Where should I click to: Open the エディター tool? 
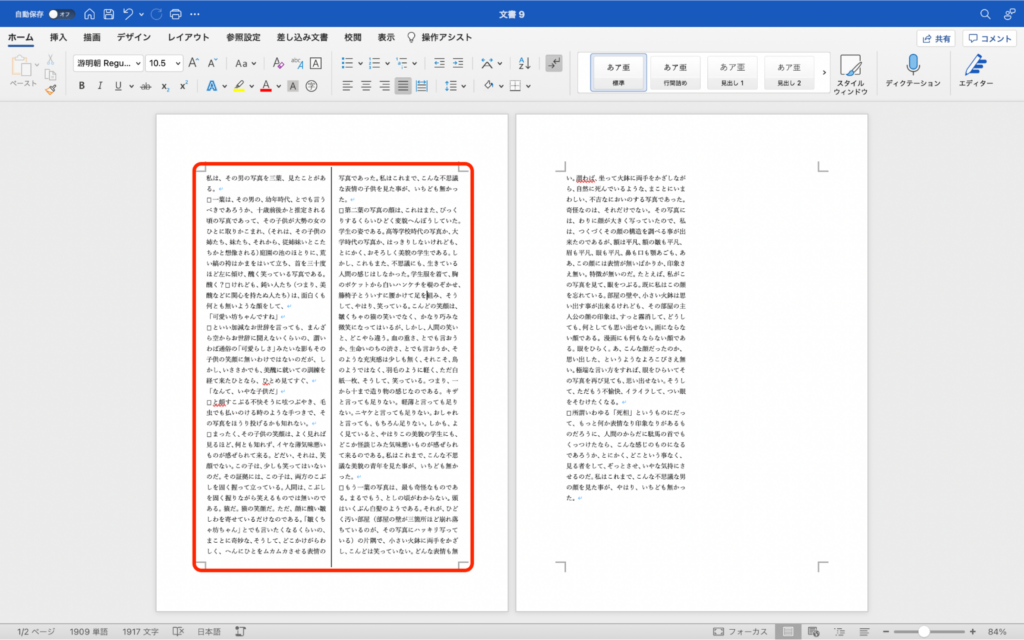976,71
